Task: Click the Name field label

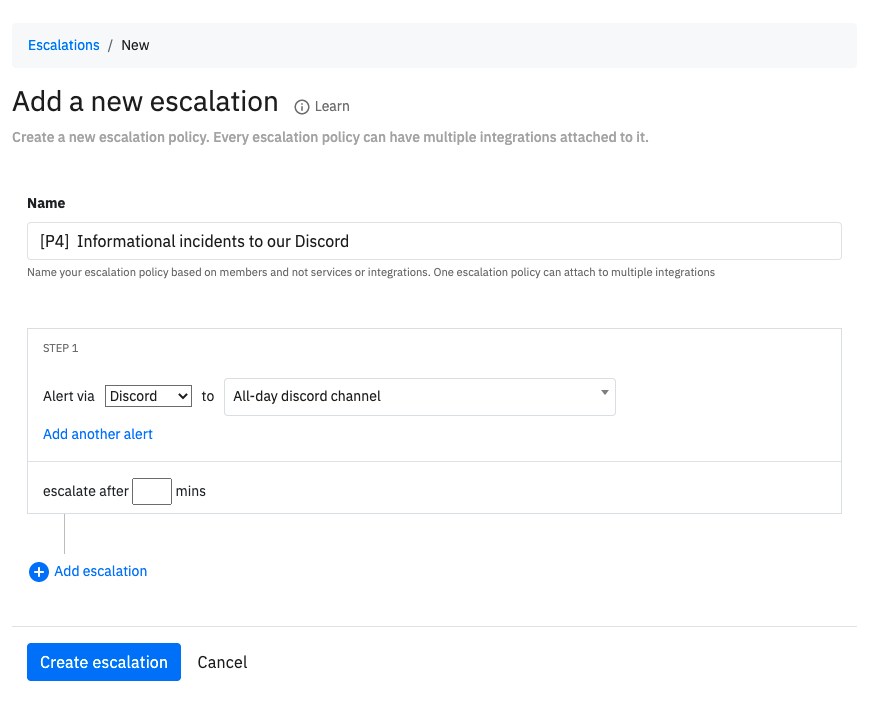Action: click(x=46, y=203)
